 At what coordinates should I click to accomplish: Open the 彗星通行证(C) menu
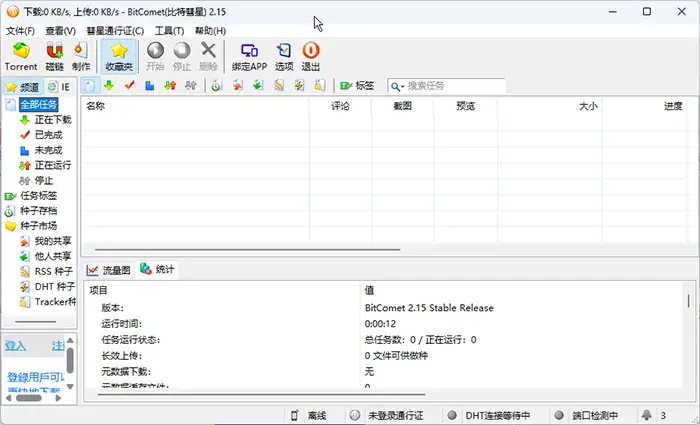coord(115,31)
